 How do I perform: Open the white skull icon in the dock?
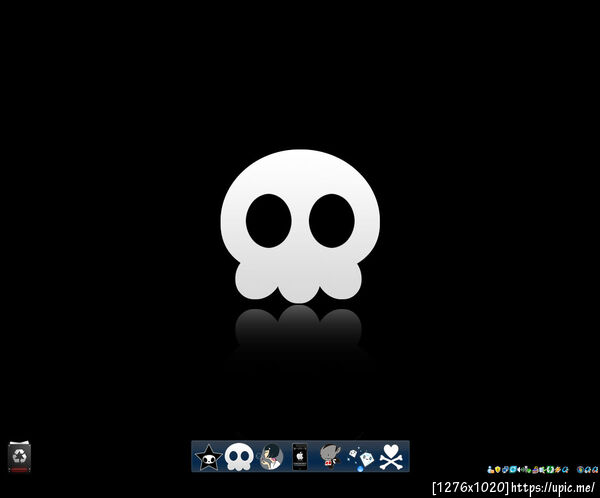(x=239, y=457)
